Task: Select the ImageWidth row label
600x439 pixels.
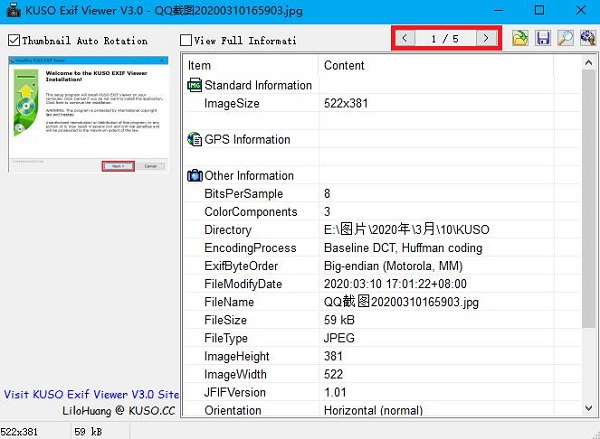Action: tap(235, 374)
